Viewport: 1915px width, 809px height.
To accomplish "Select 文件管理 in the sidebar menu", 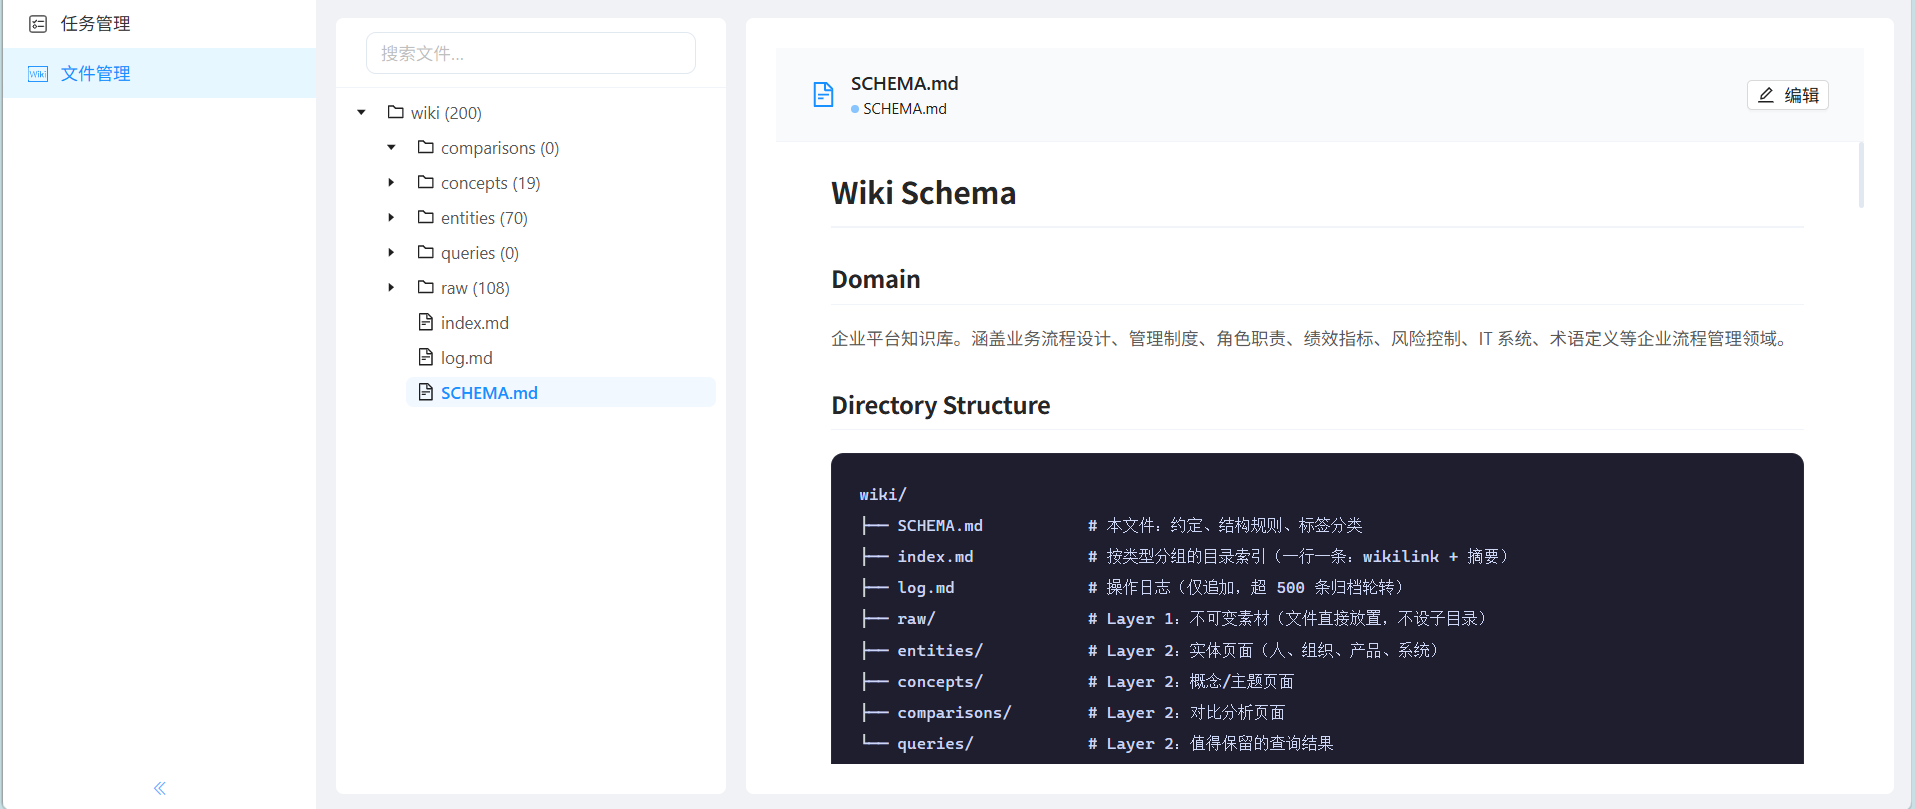I will point(159,73).
